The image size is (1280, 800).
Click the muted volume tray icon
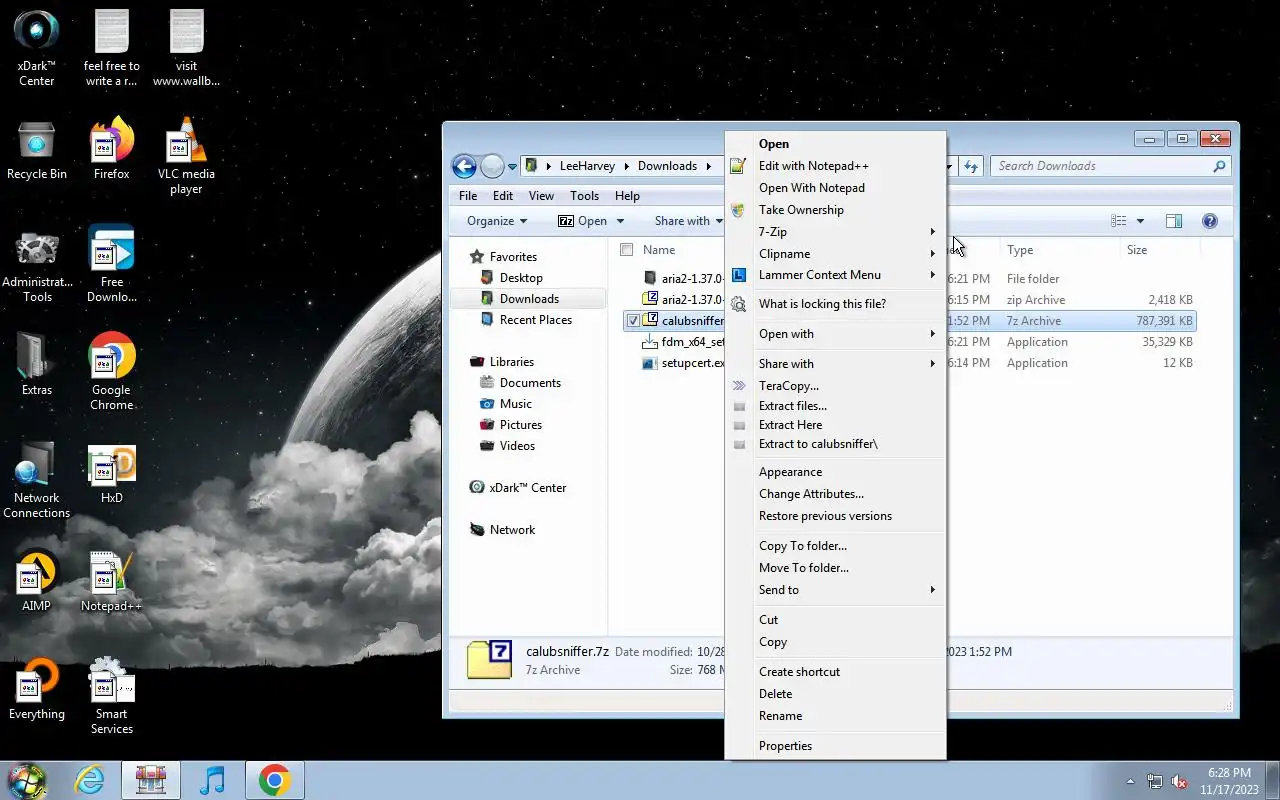[x=1179, y=781]
